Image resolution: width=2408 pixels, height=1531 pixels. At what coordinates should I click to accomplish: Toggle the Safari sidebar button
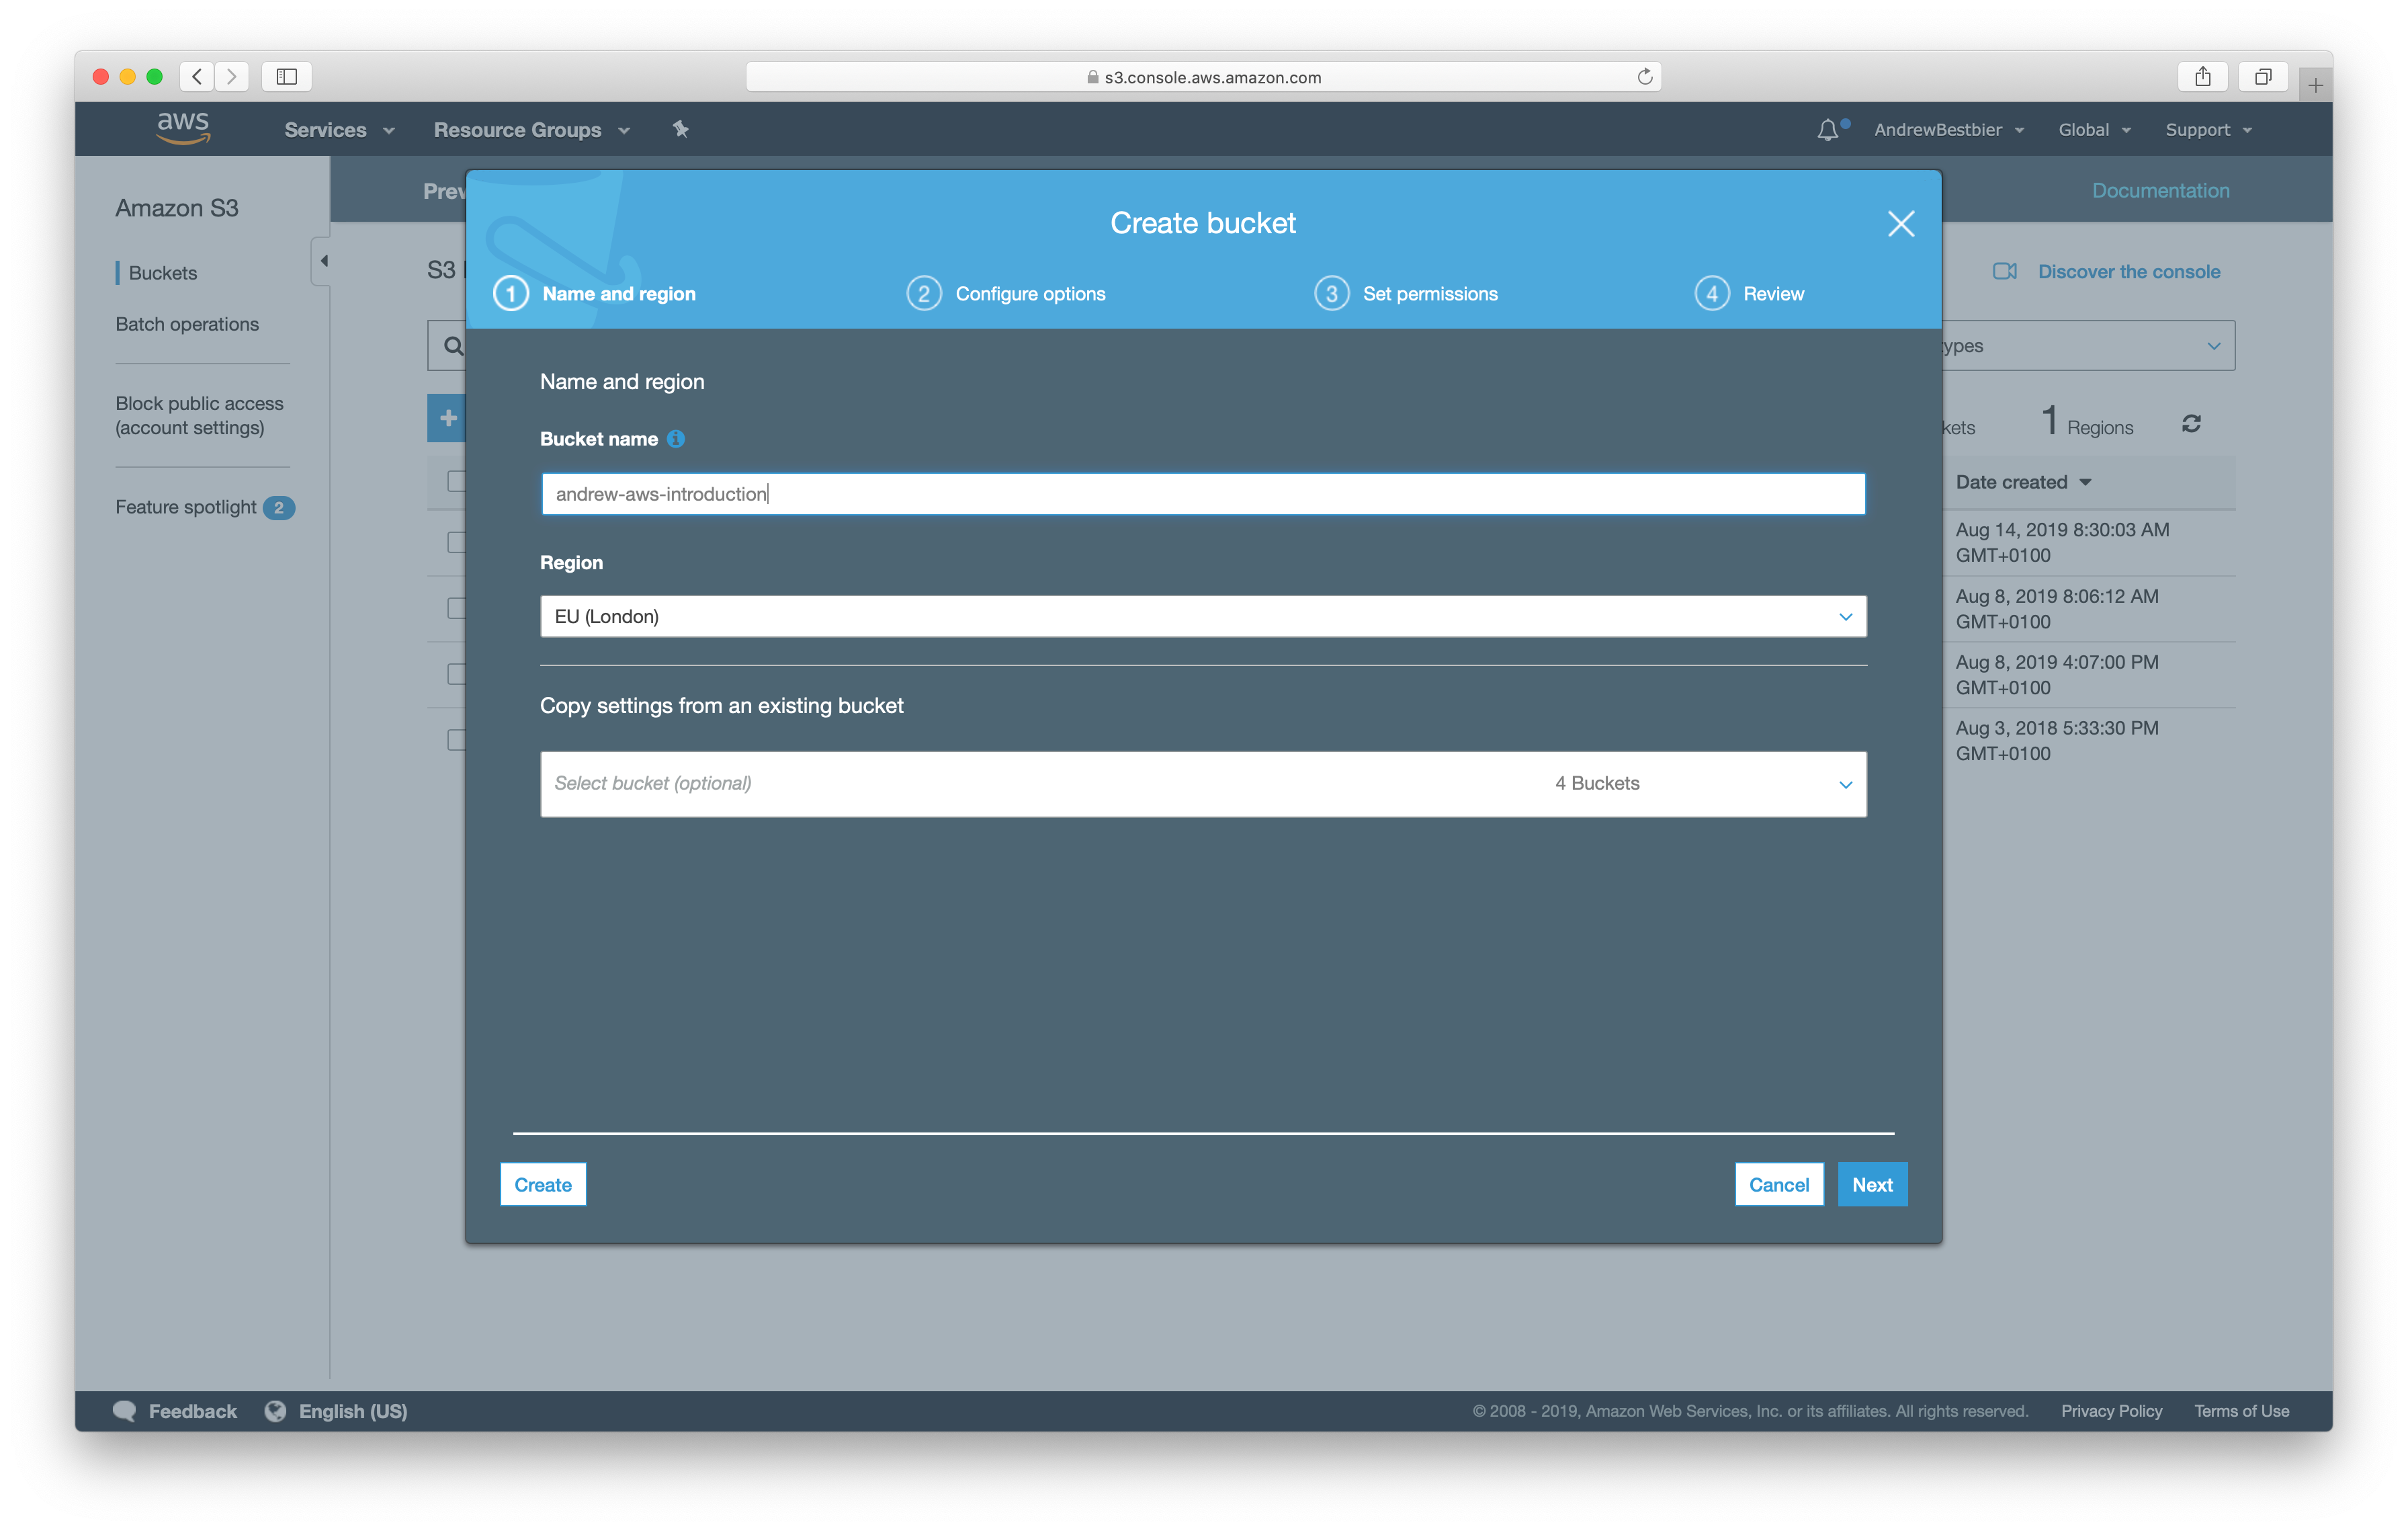(x=287, y=77)
